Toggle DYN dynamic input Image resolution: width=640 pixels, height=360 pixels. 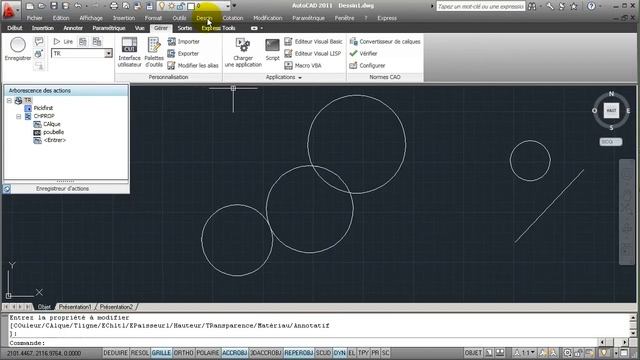coord(339,353)
